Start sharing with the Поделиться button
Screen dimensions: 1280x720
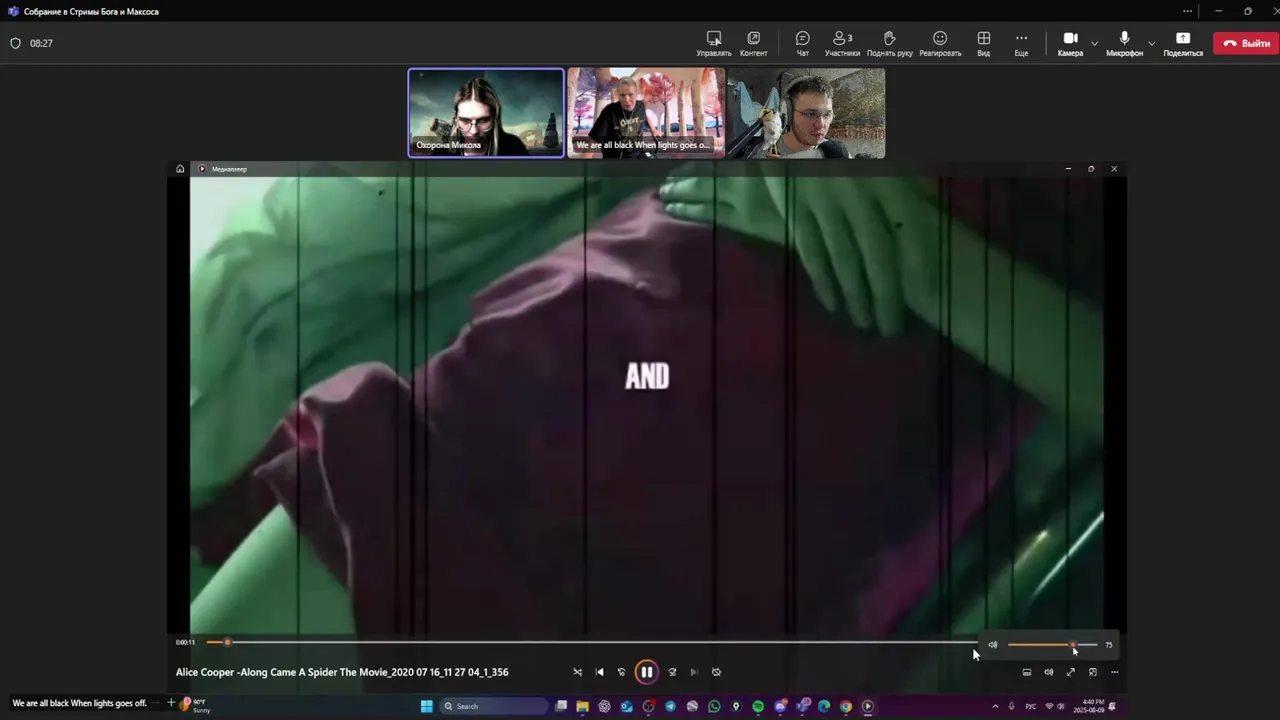point(1183,43)
